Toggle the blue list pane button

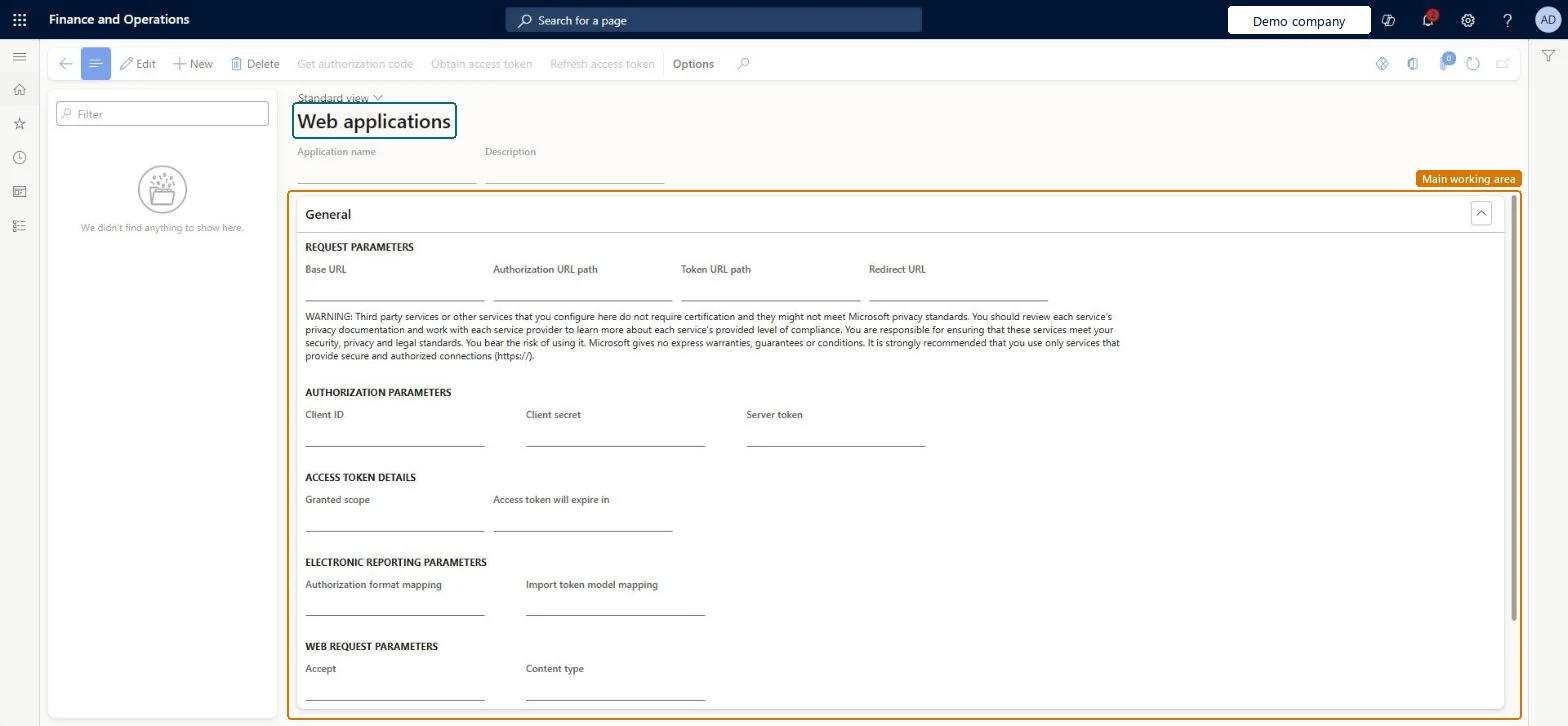click(x=96, y=64)
